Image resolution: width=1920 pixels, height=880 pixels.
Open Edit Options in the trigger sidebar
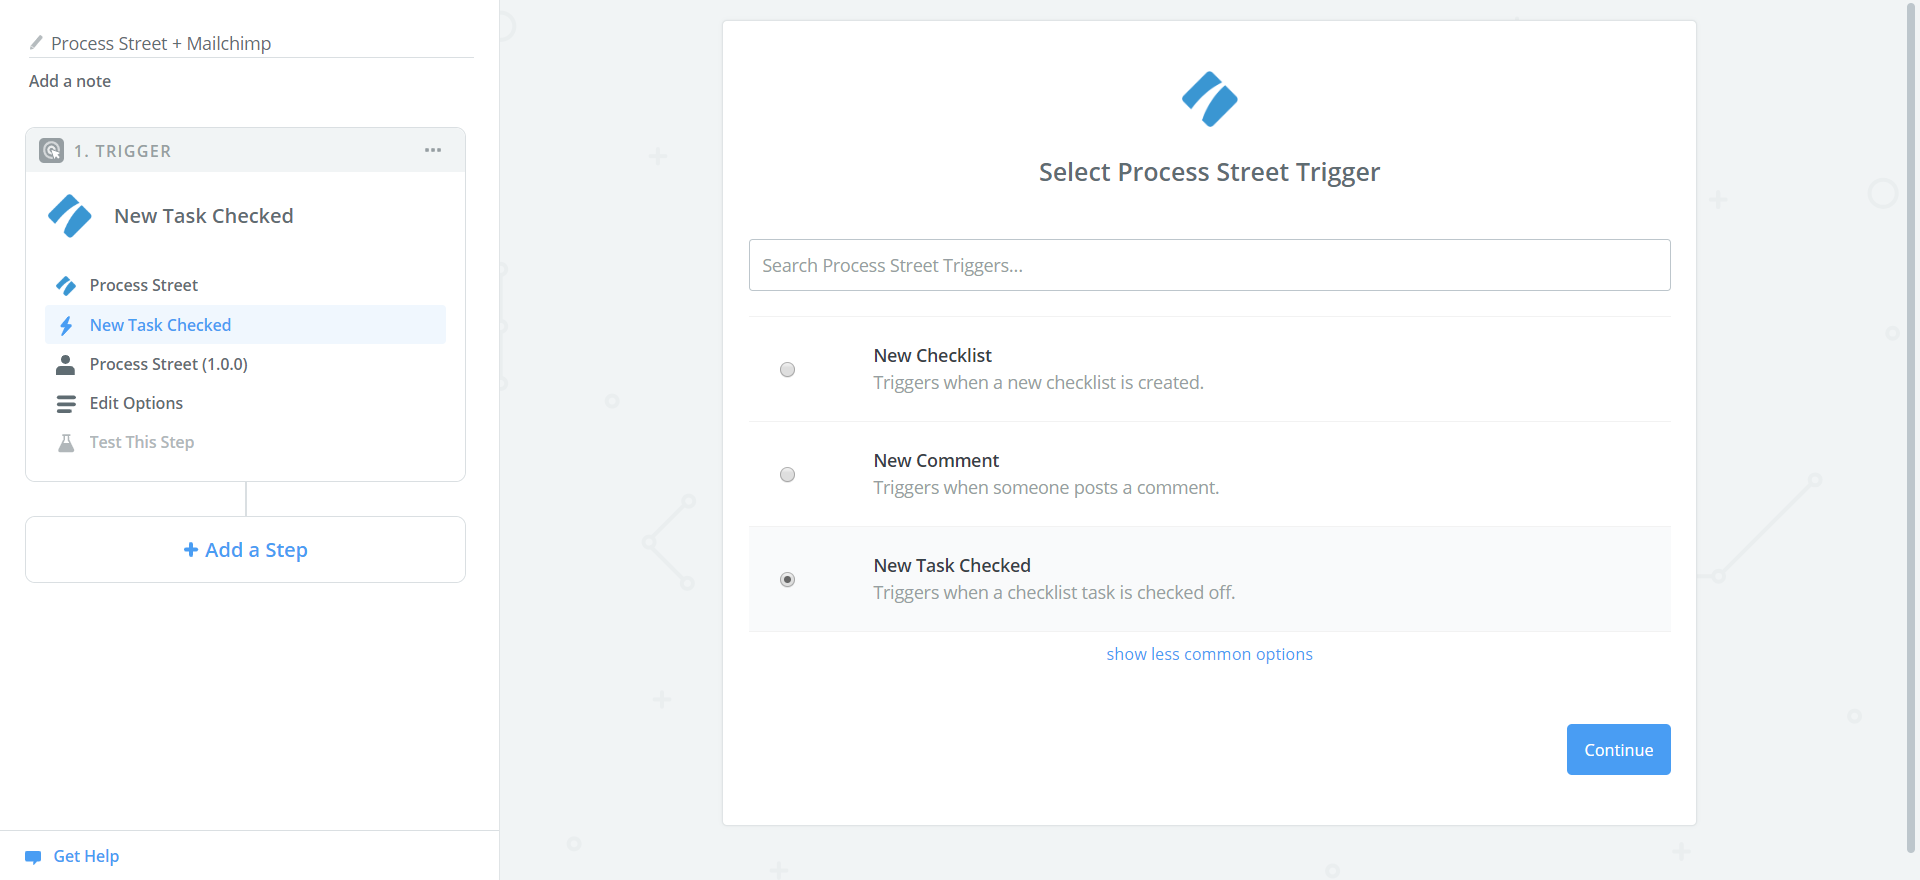[135, 403]
